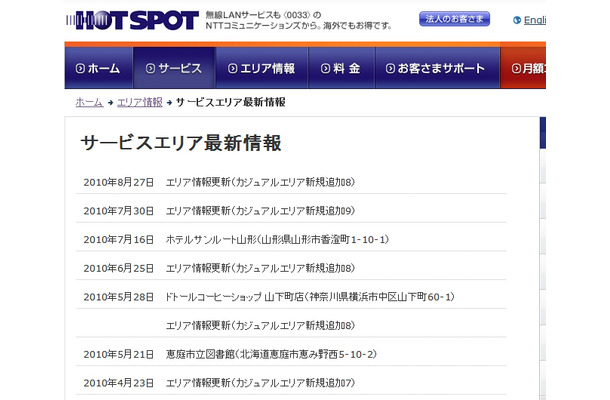Click the サービスエリア最新情報 page heading
Screen dimensions: 610x400
181,143
